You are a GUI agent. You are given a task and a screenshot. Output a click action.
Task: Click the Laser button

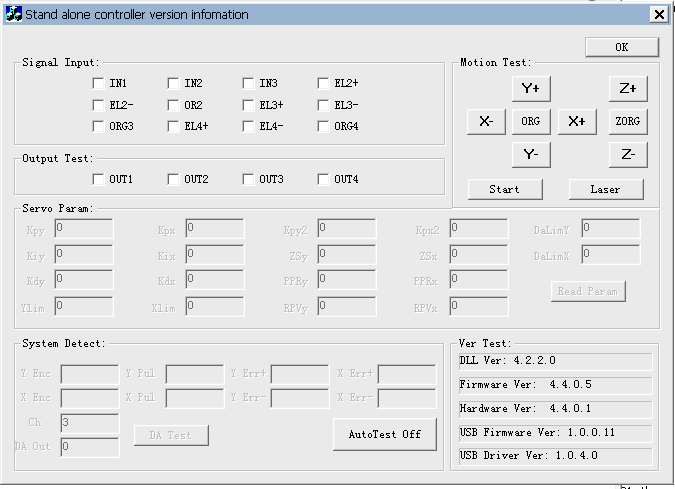(606, 189)
